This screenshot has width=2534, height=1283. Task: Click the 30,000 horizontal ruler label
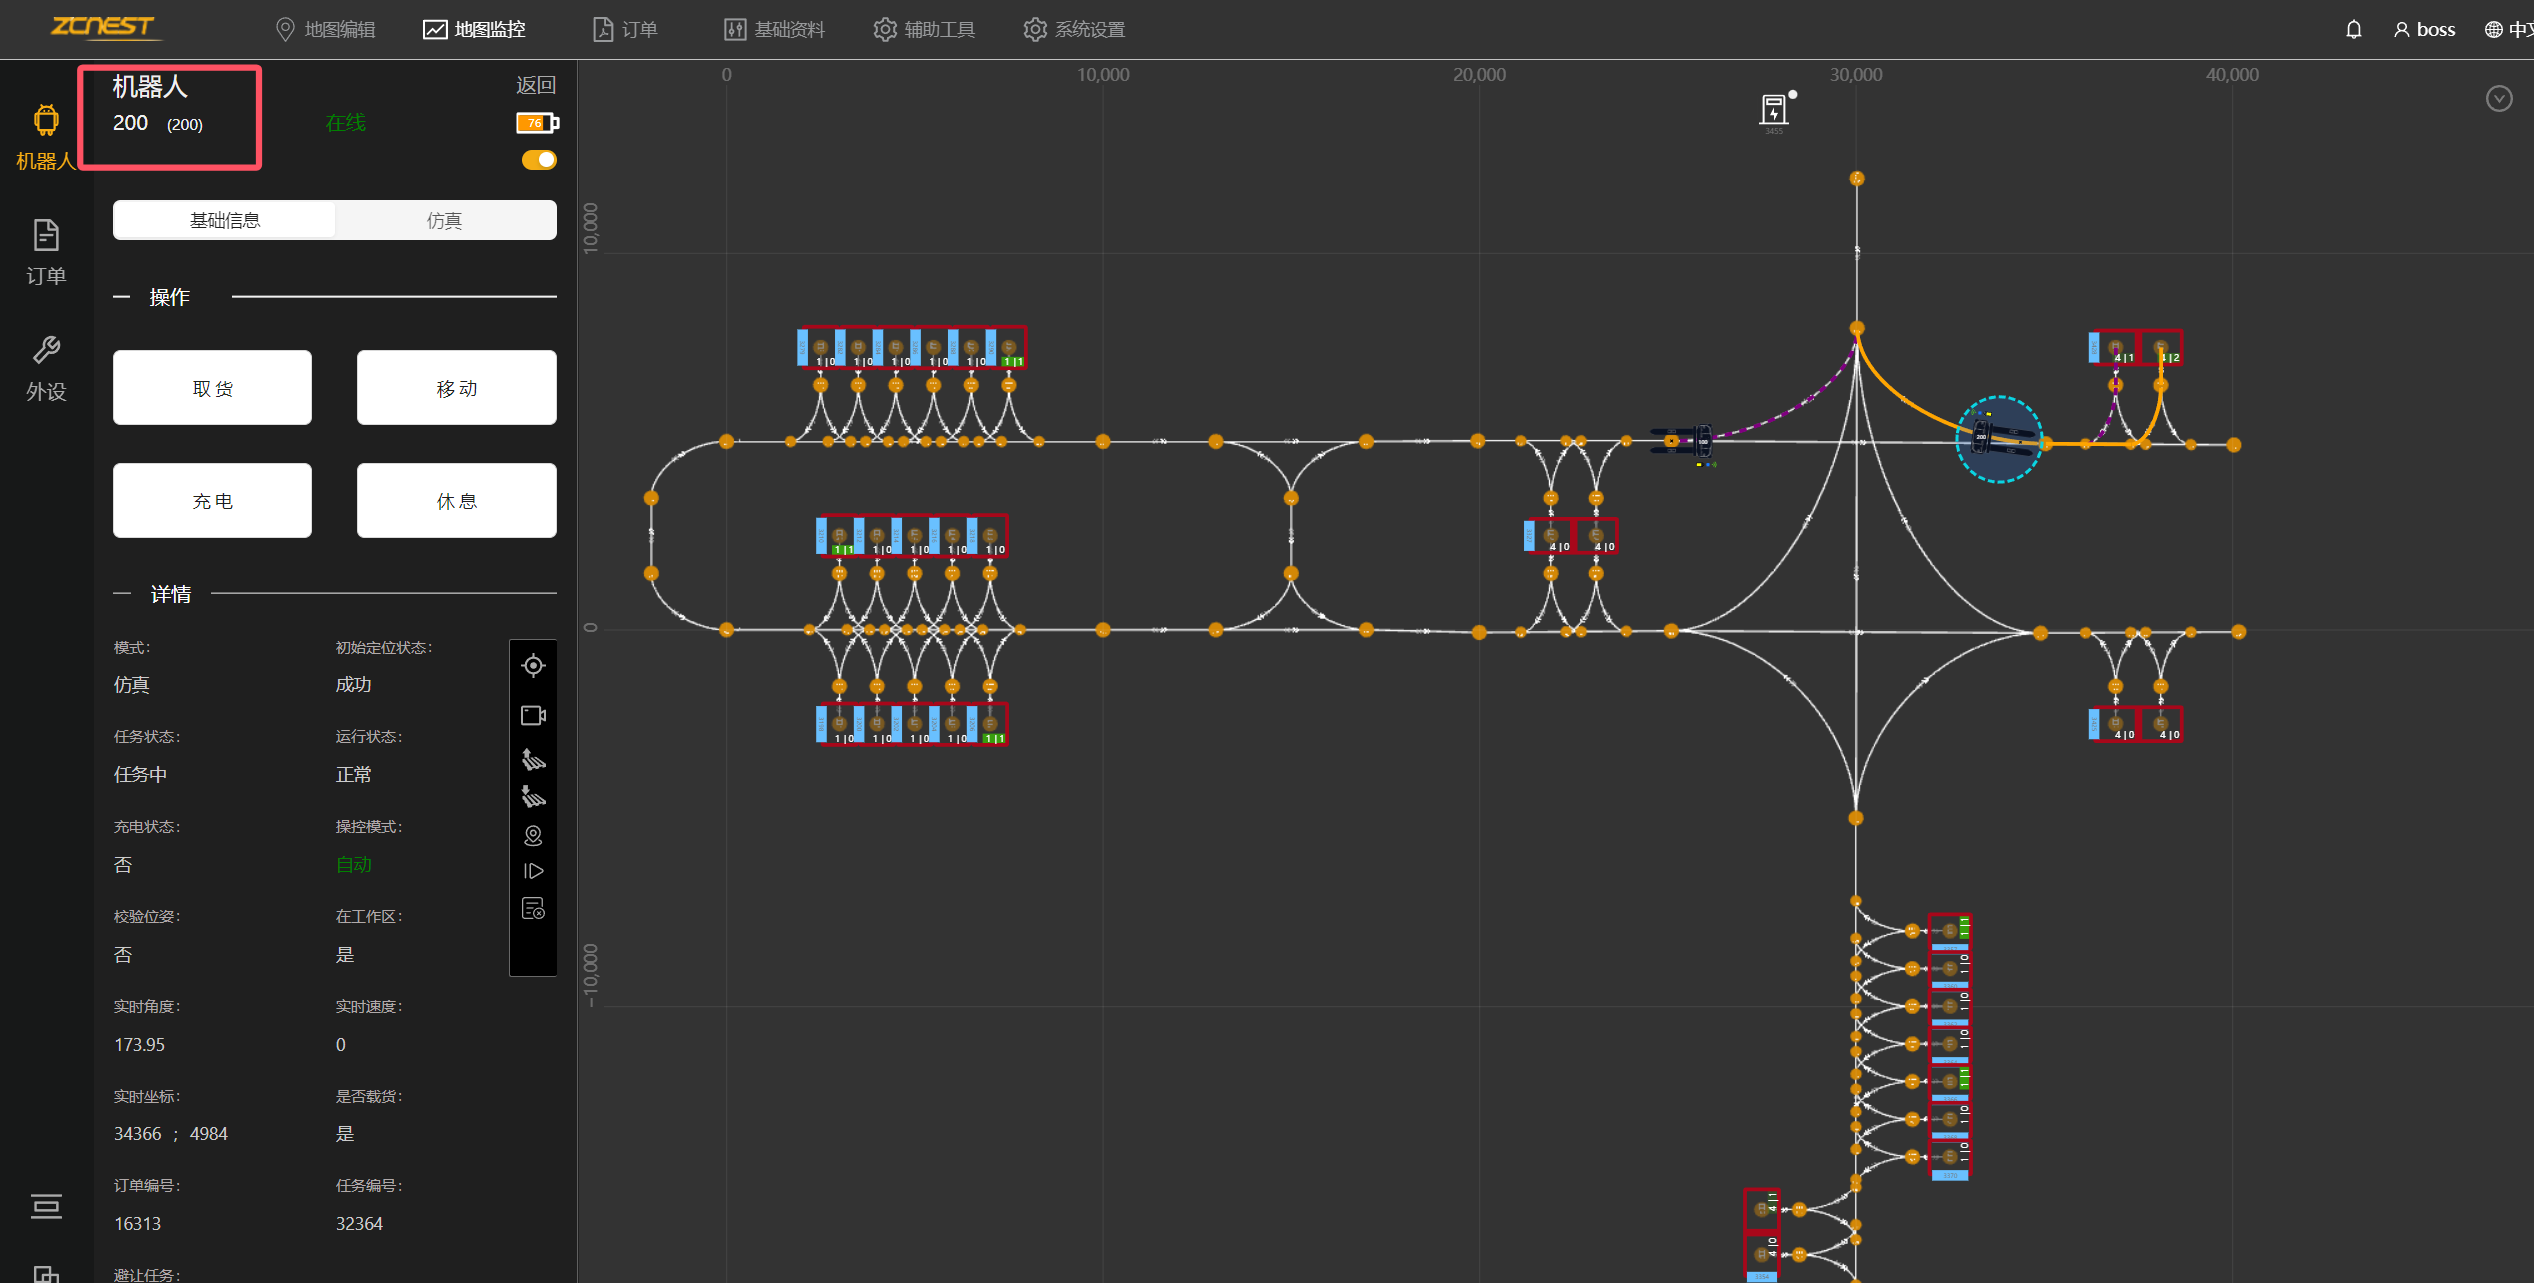(x=1856, y=75)
